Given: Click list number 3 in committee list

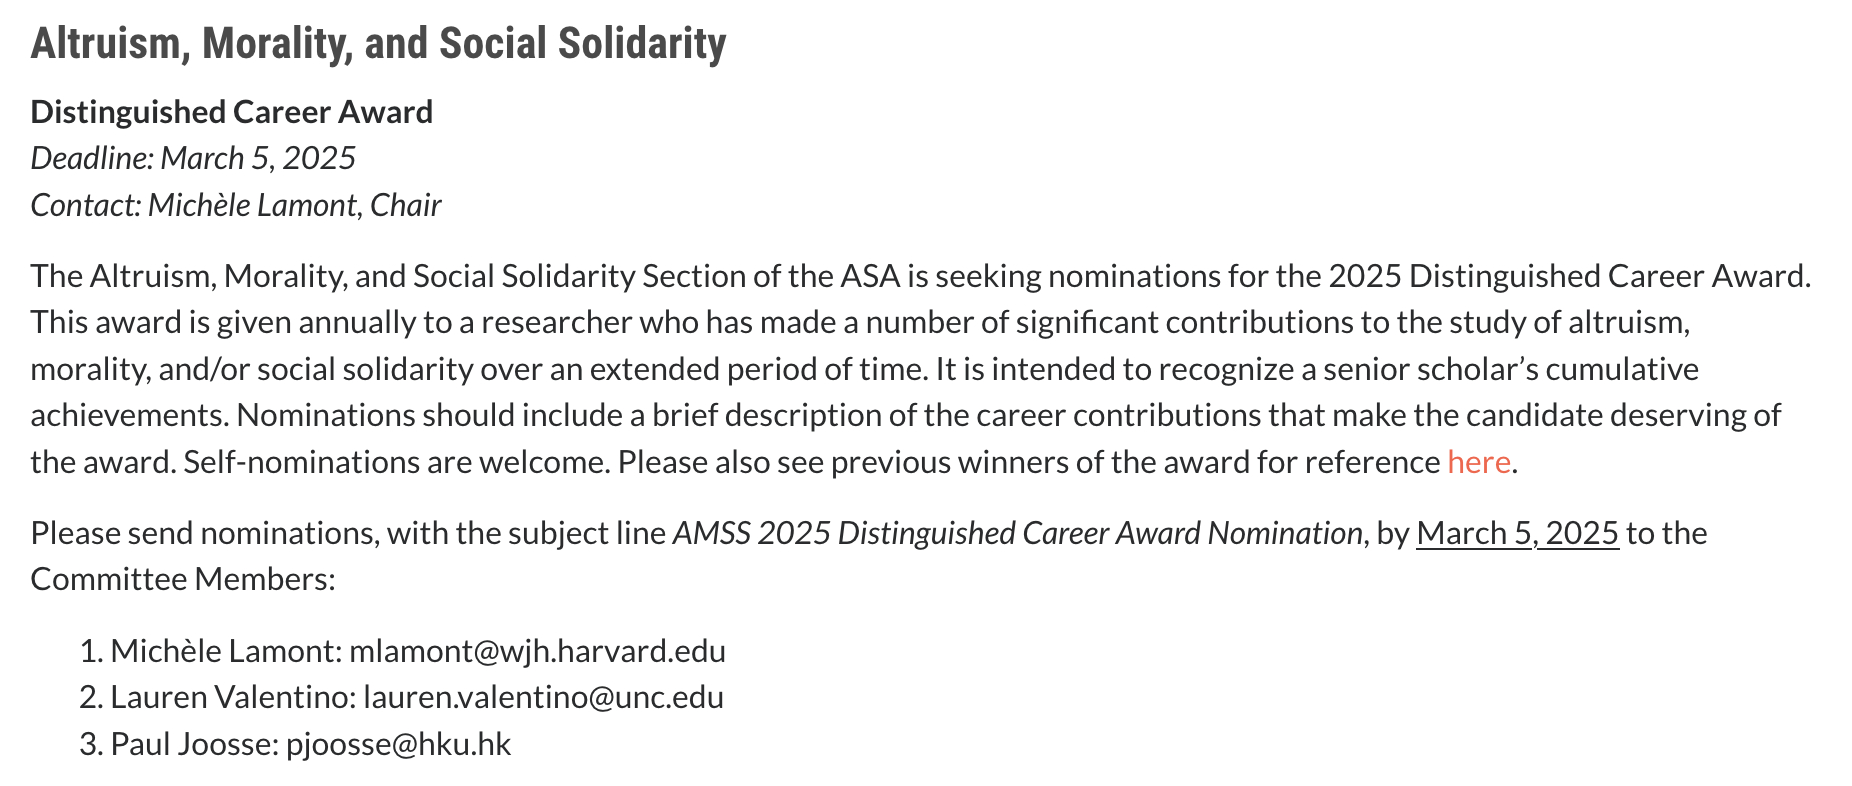Looking at the screenshot, I should [x=90, y=744].
